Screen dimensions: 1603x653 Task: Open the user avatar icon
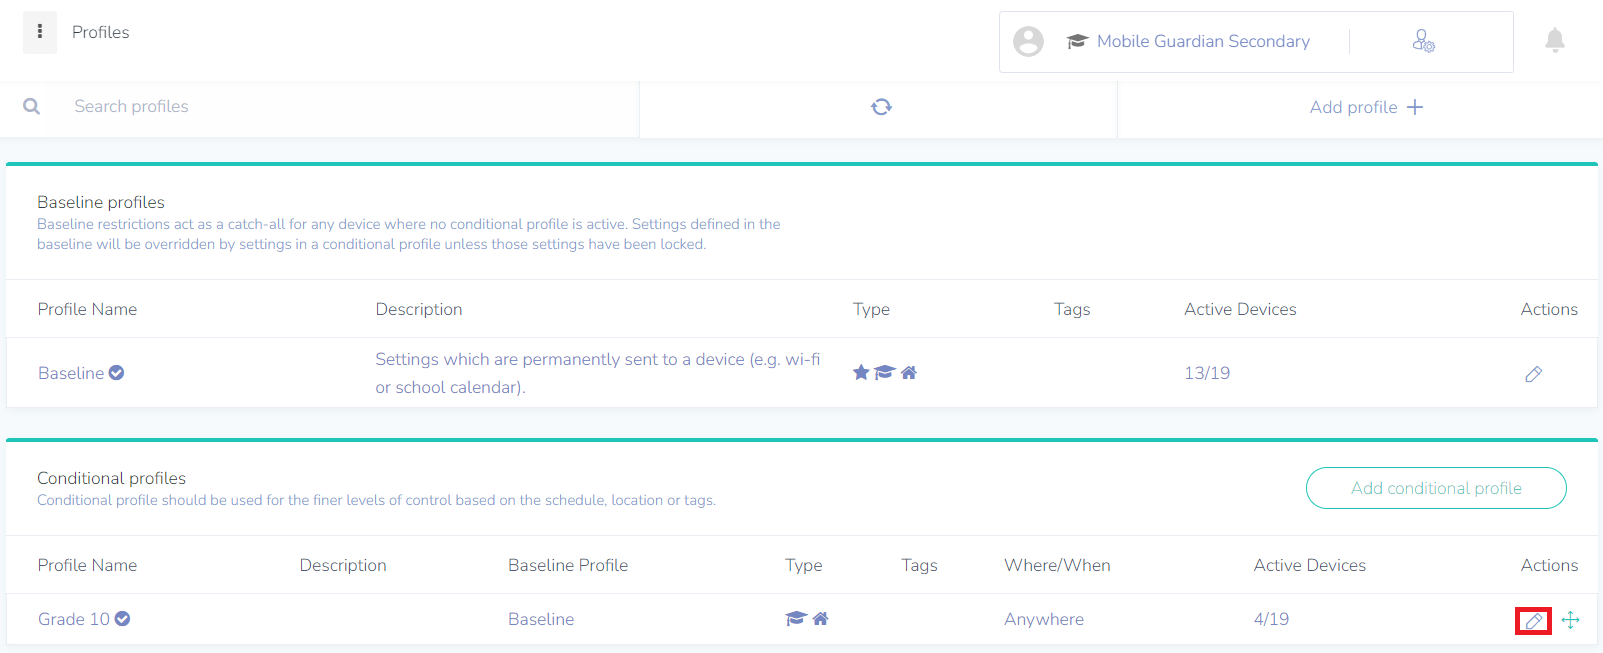1028,41
